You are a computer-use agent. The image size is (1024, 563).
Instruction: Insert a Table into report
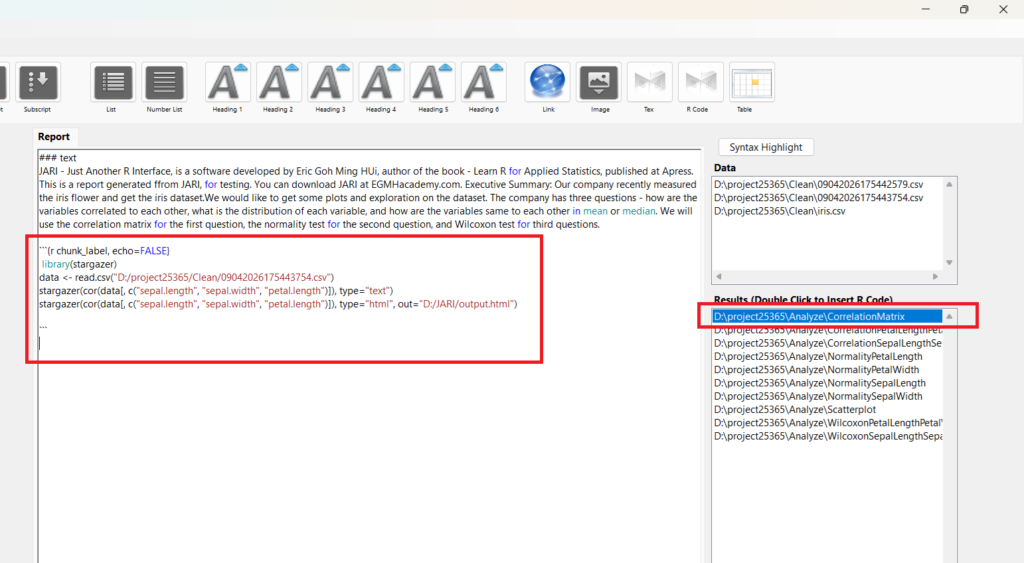[x=751, y=82]
